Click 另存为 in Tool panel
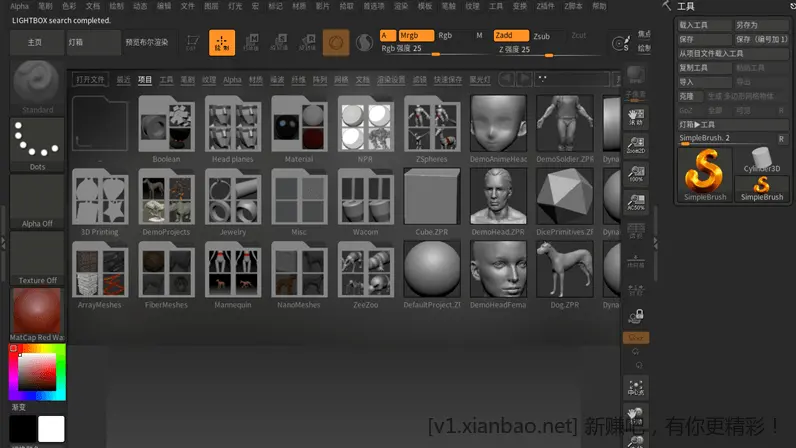This screenshot has height=448, width=796. pos(761,25)
